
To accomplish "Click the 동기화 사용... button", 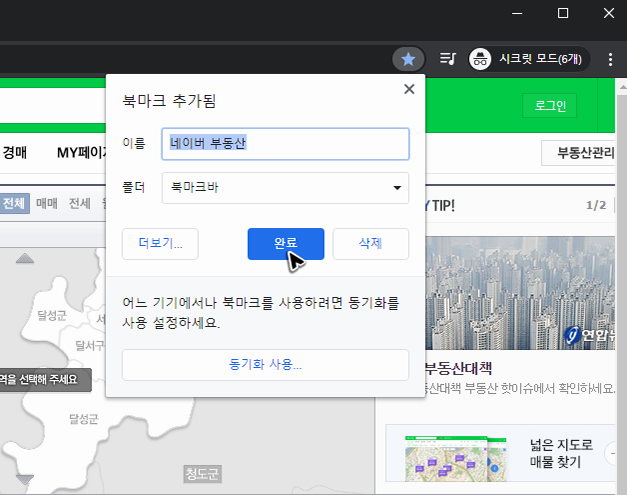I will 265,365.
